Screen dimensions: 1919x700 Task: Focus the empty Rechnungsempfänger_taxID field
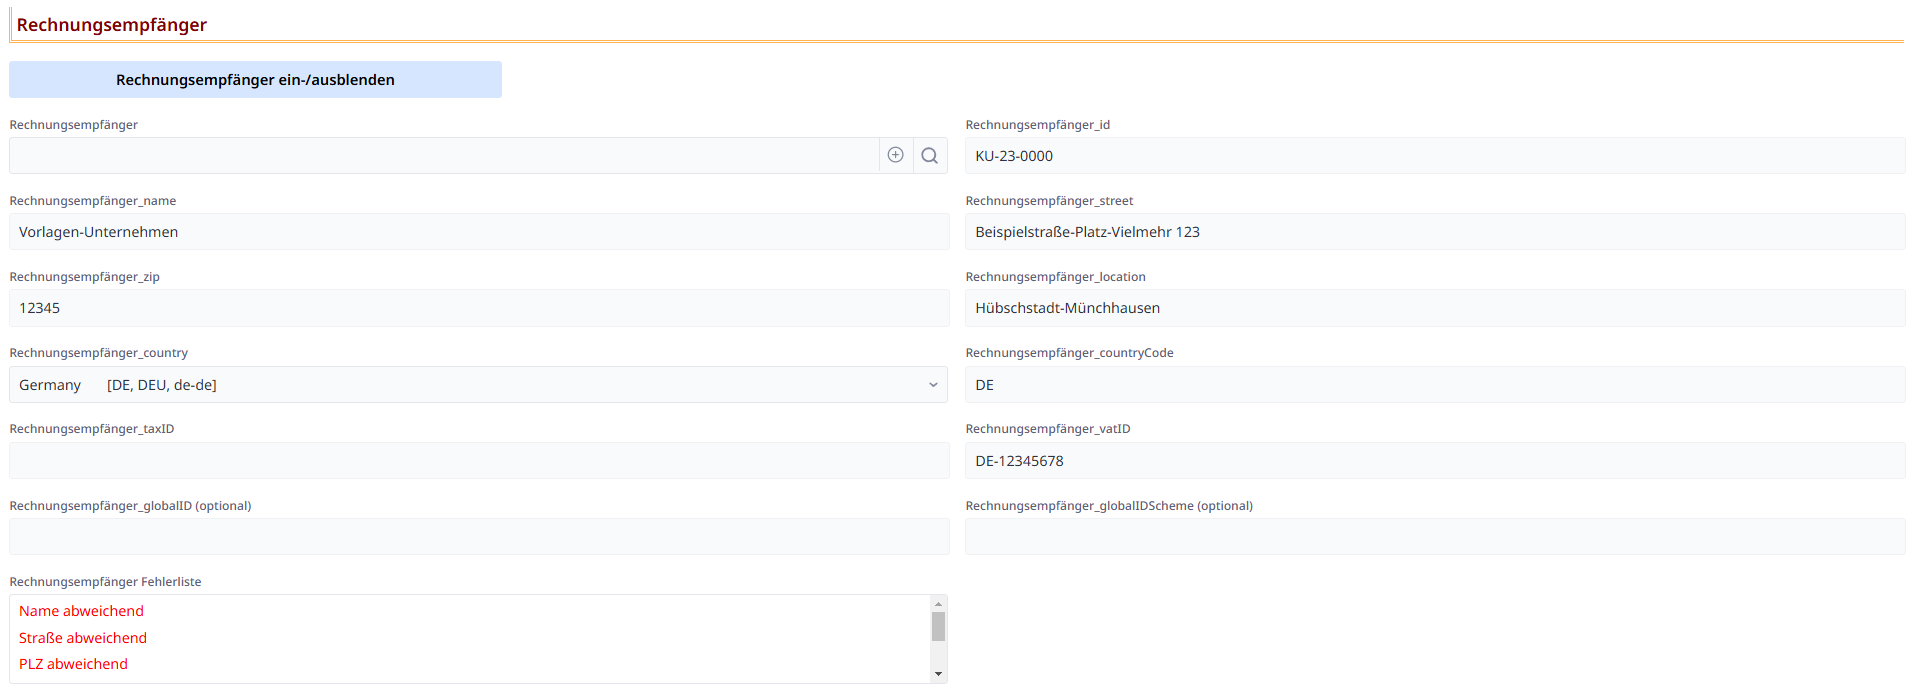coord(478,461)
